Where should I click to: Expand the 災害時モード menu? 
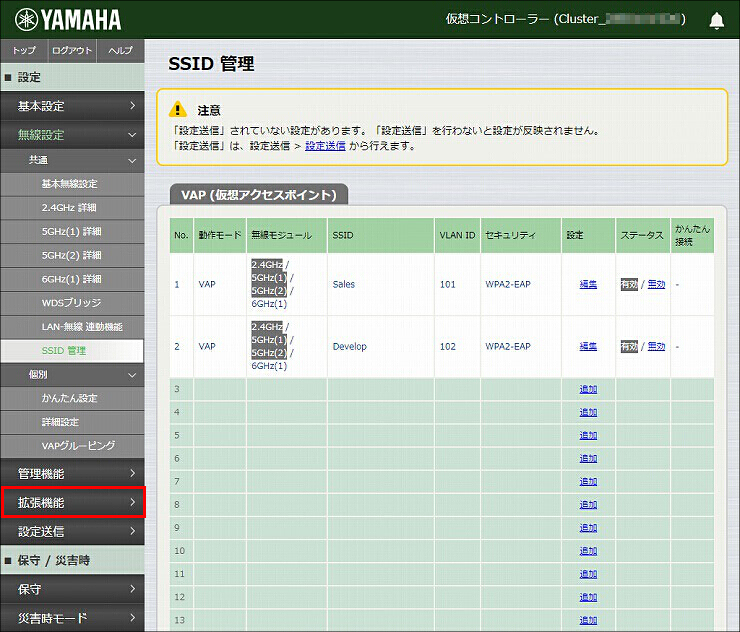72,618
